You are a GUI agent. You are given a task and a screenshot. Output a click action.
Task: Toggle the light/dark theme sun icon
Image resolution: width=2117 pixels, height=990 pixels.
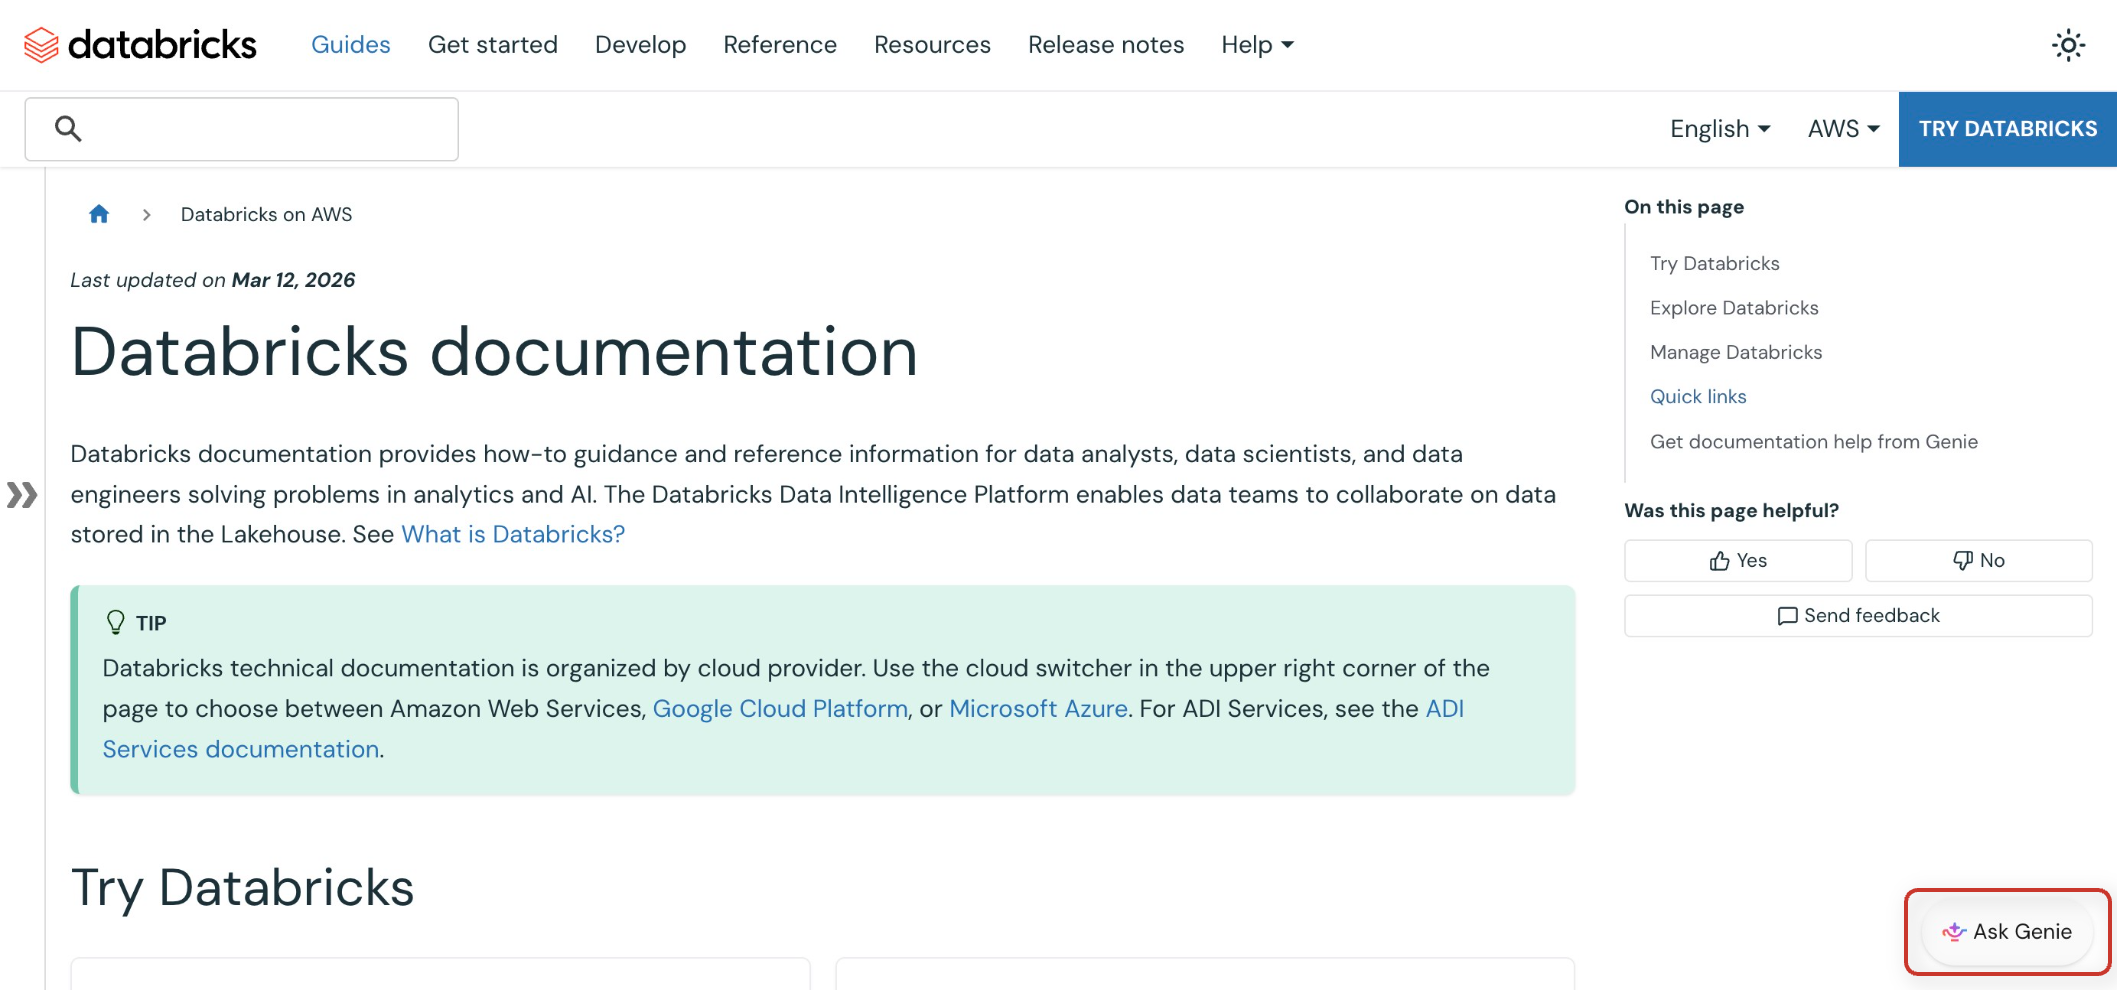coord(2067,45)
